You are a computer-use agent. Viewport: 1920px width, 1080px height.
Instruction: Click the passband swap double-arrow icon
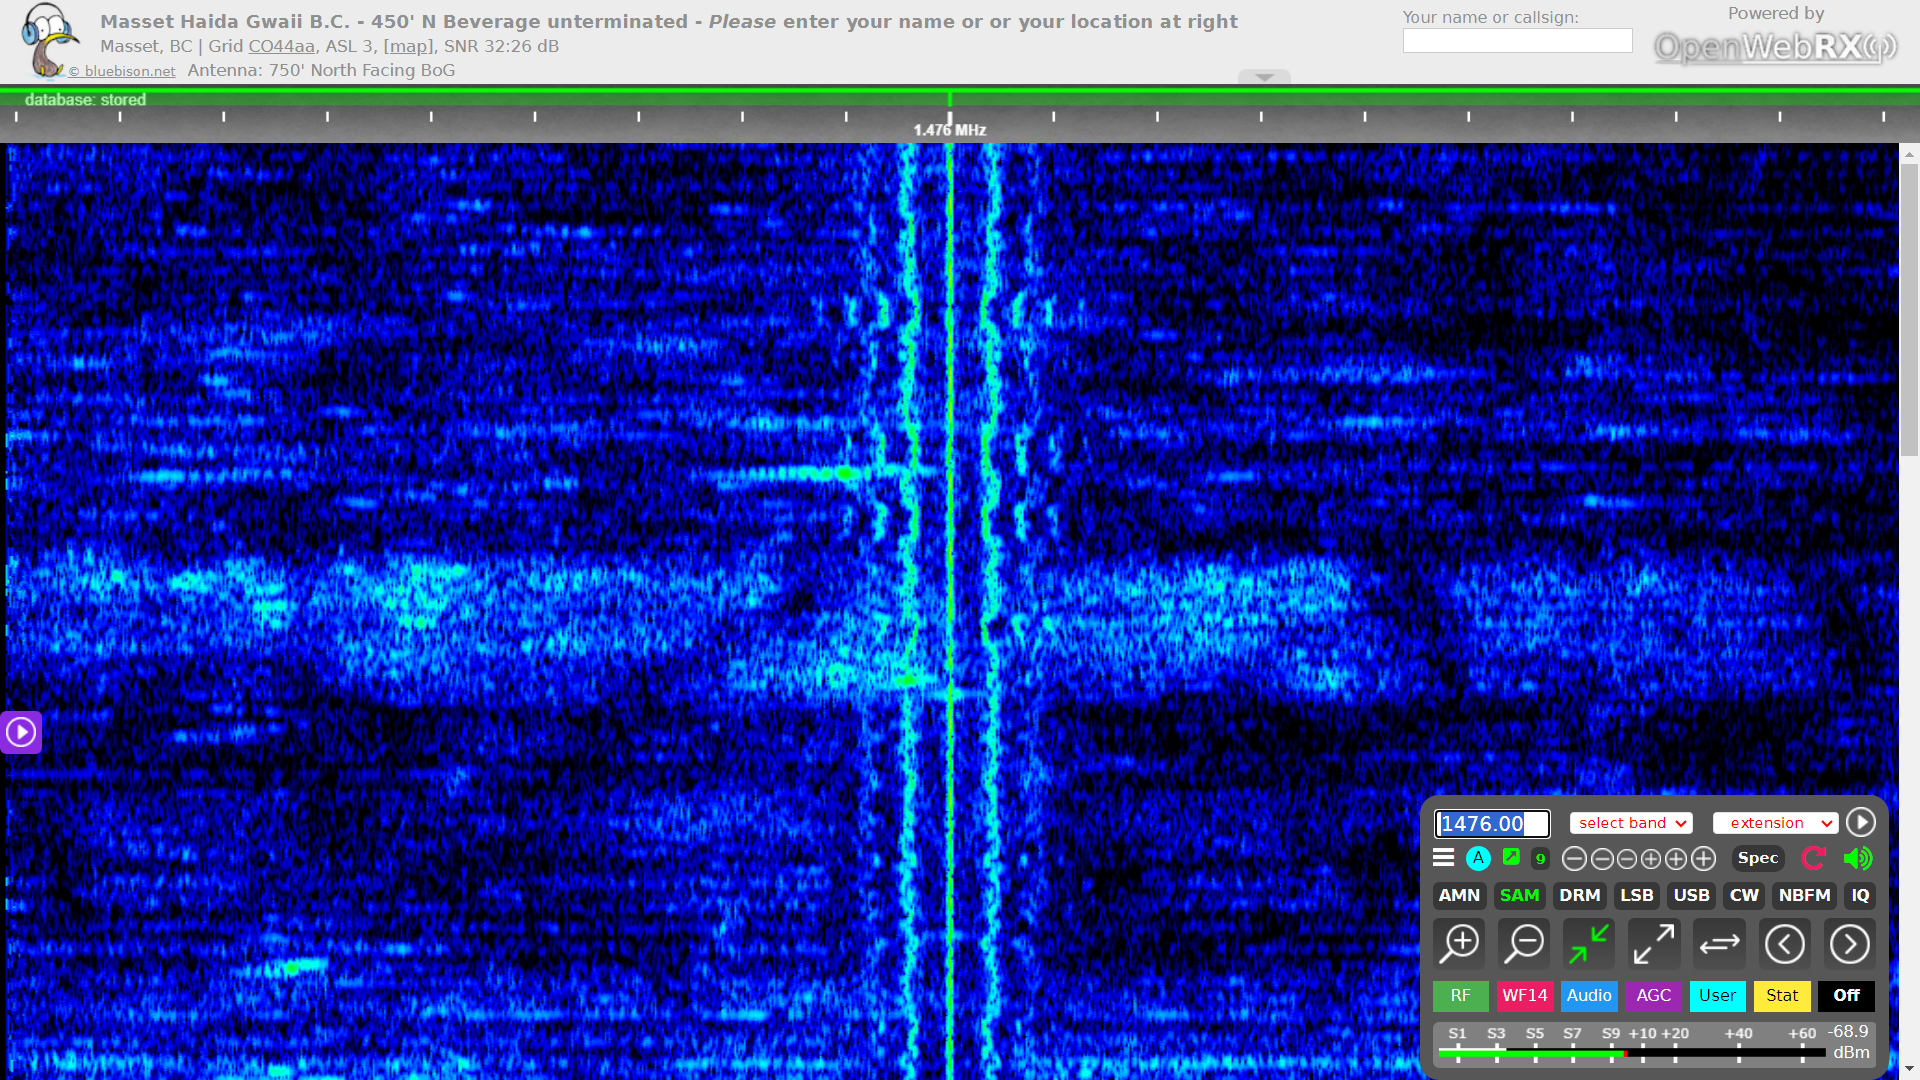point(1719,943)
